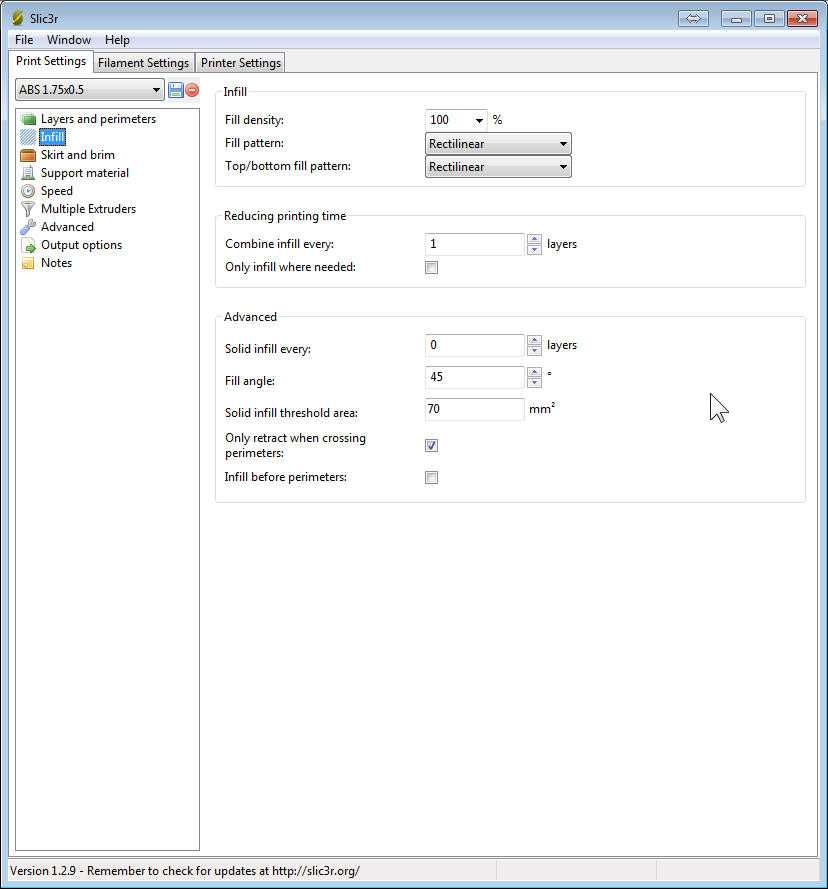Open the Speed settings page

(57, 191)
